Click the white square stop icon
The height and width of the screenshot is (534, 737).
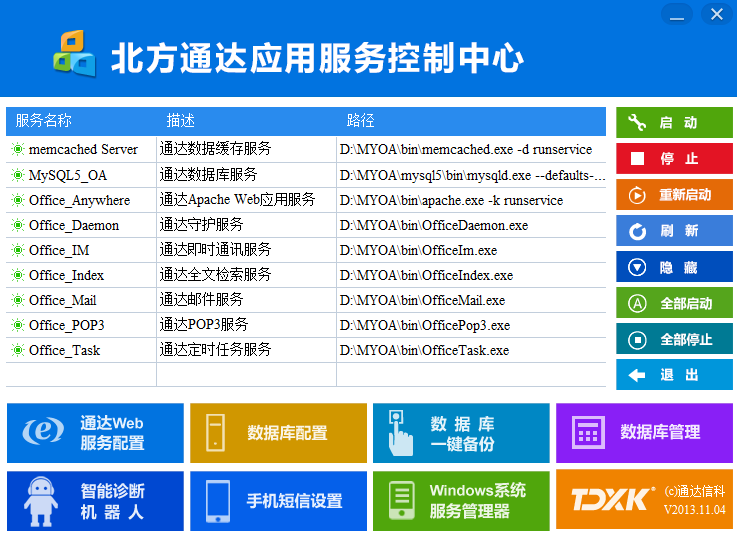pos(637,158)
